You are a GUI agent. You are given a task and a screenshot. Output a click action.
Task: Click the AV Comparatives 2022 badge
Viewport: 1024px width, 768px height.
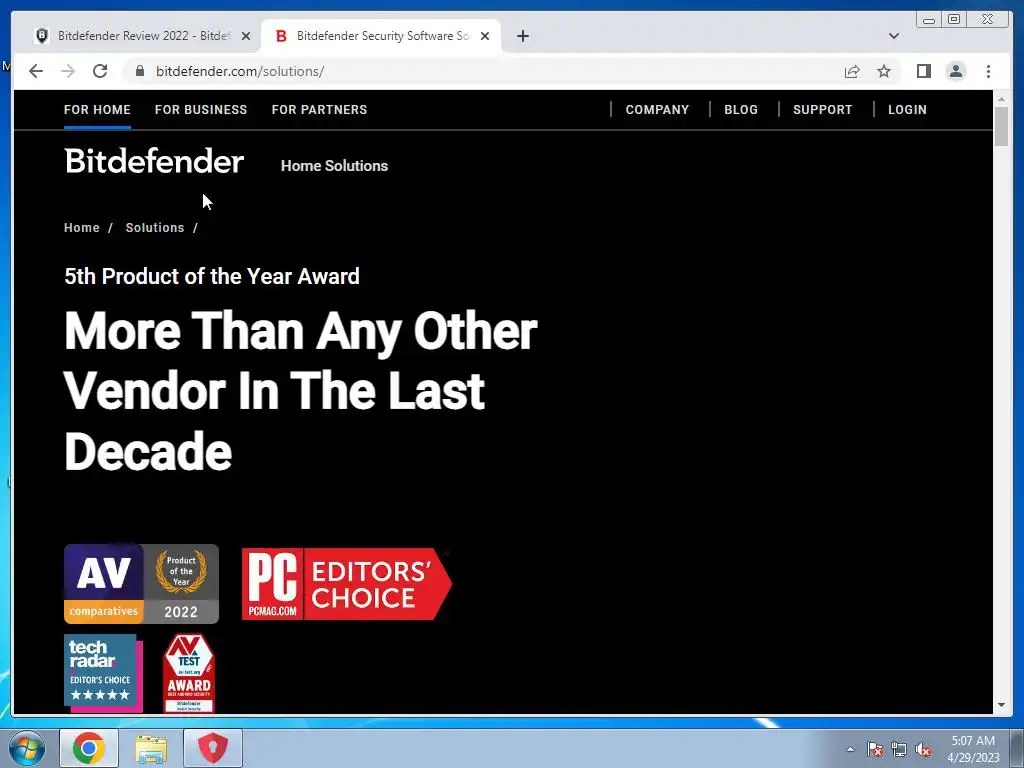point(141,584)
